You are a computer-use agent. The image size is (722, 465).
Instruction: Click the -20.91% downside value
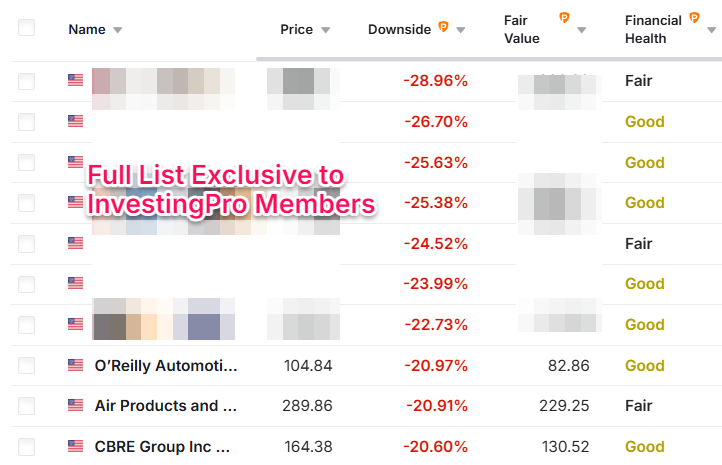[x=437, y=406]
